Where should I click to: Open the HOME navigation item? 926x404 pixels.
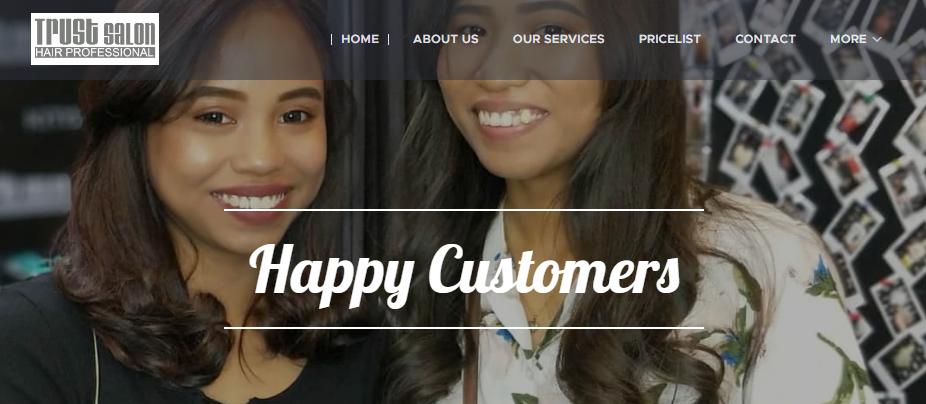click(360, 40)
